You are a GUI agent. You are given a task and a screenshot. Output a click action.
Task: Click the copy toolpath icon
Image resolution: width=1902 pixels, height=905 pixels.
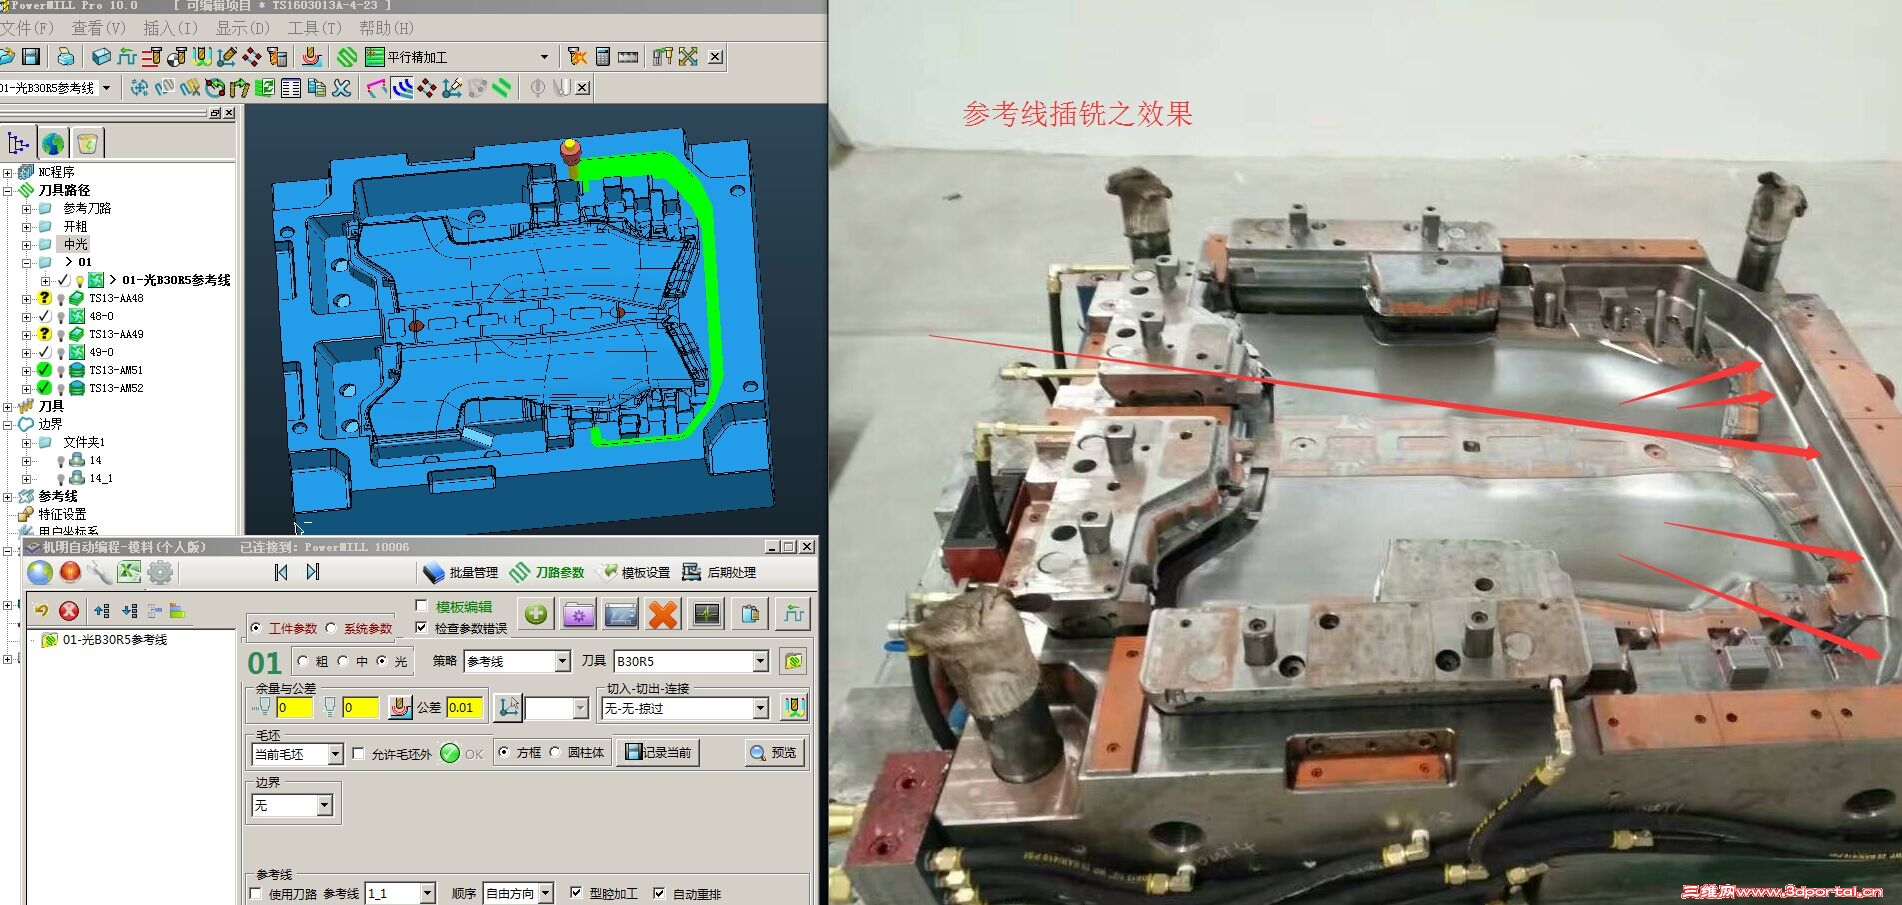[x=316, y=88]
